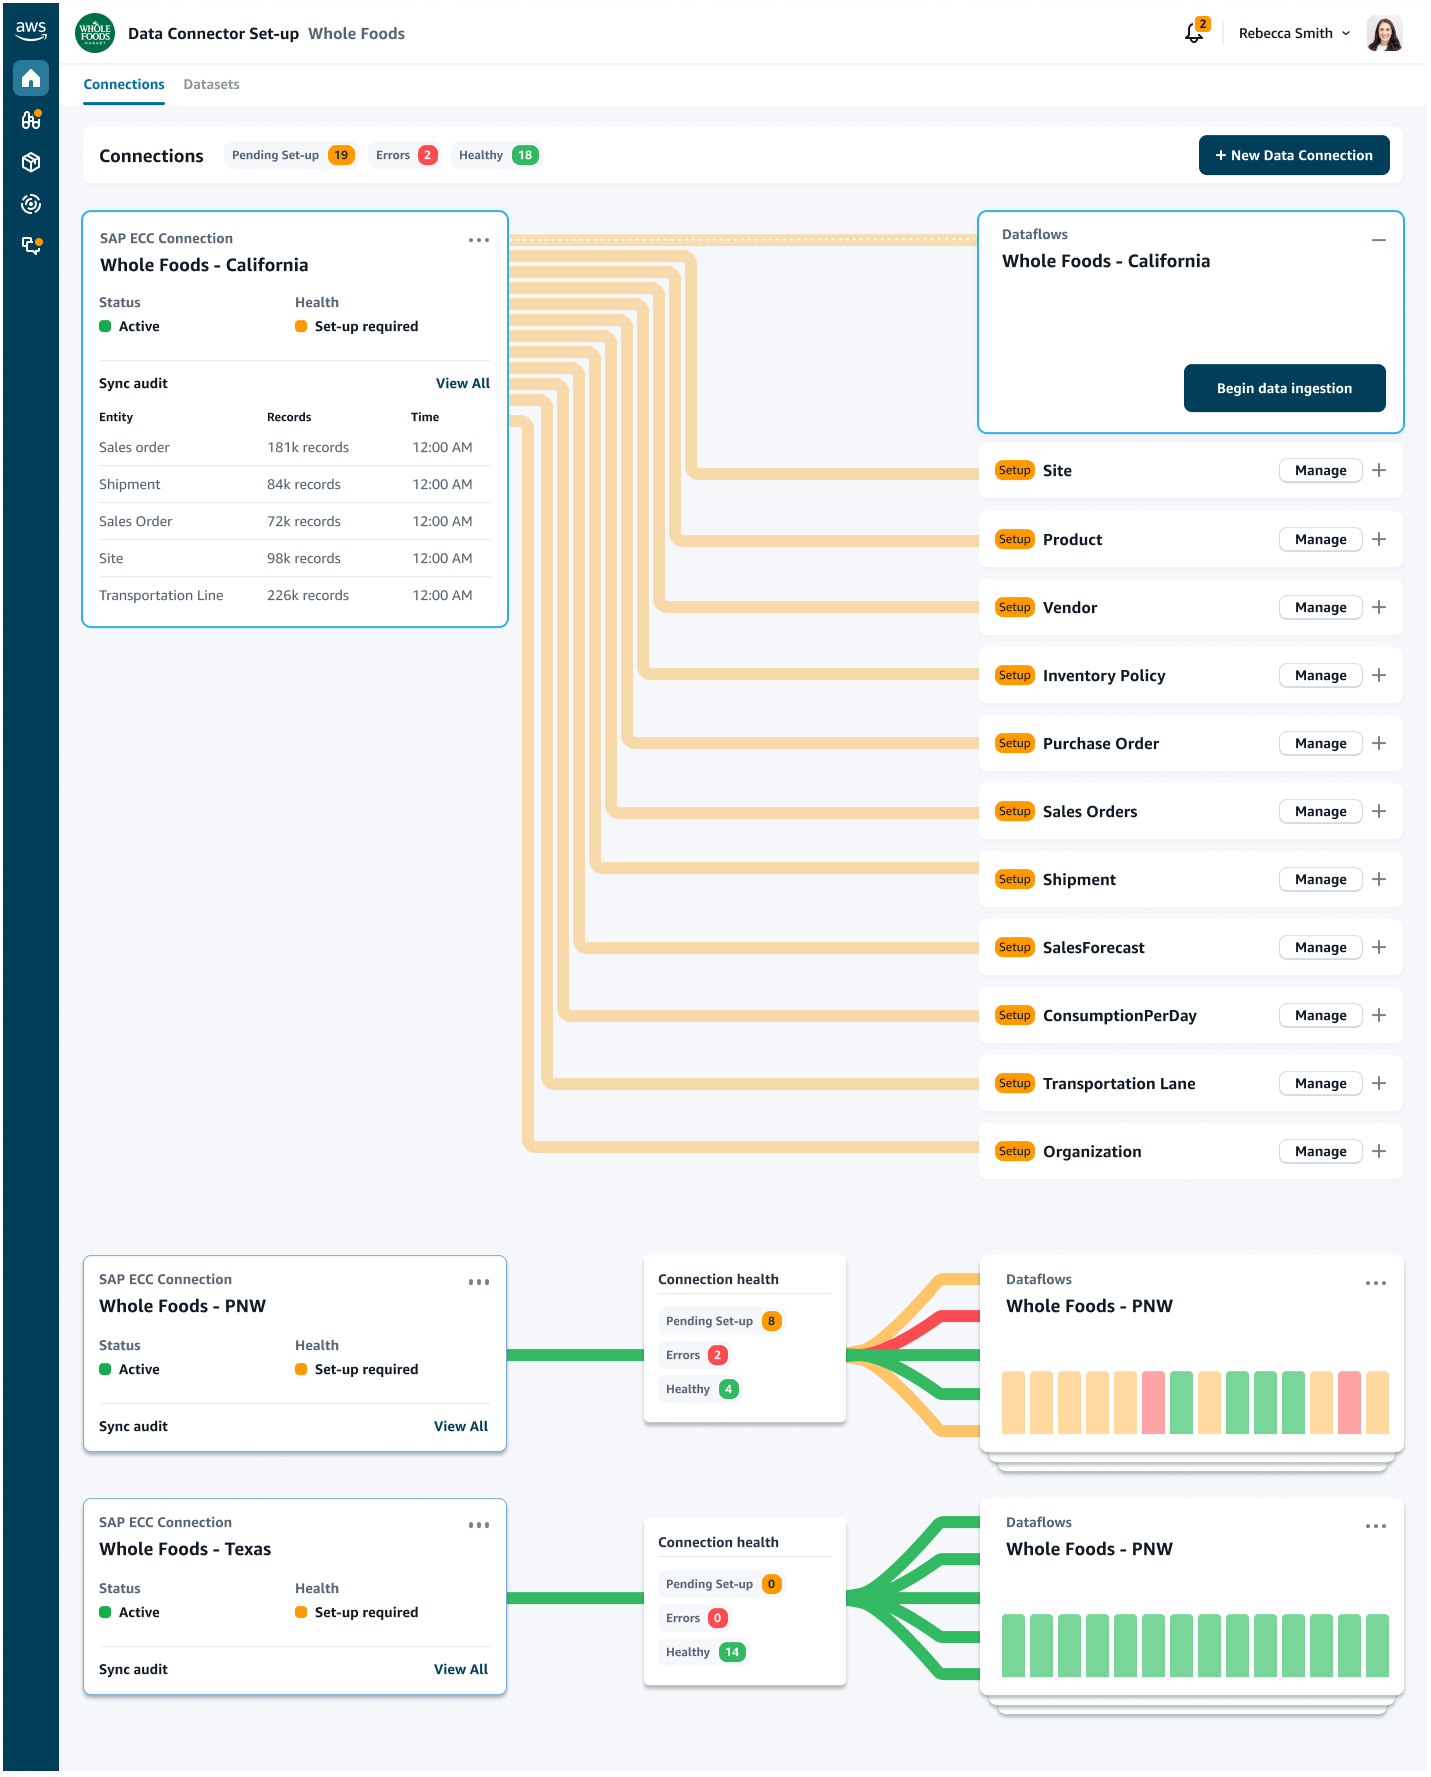Expand the Purchase Order row
This screenshot has width=1431, height=1777.
pos(1379,743)
